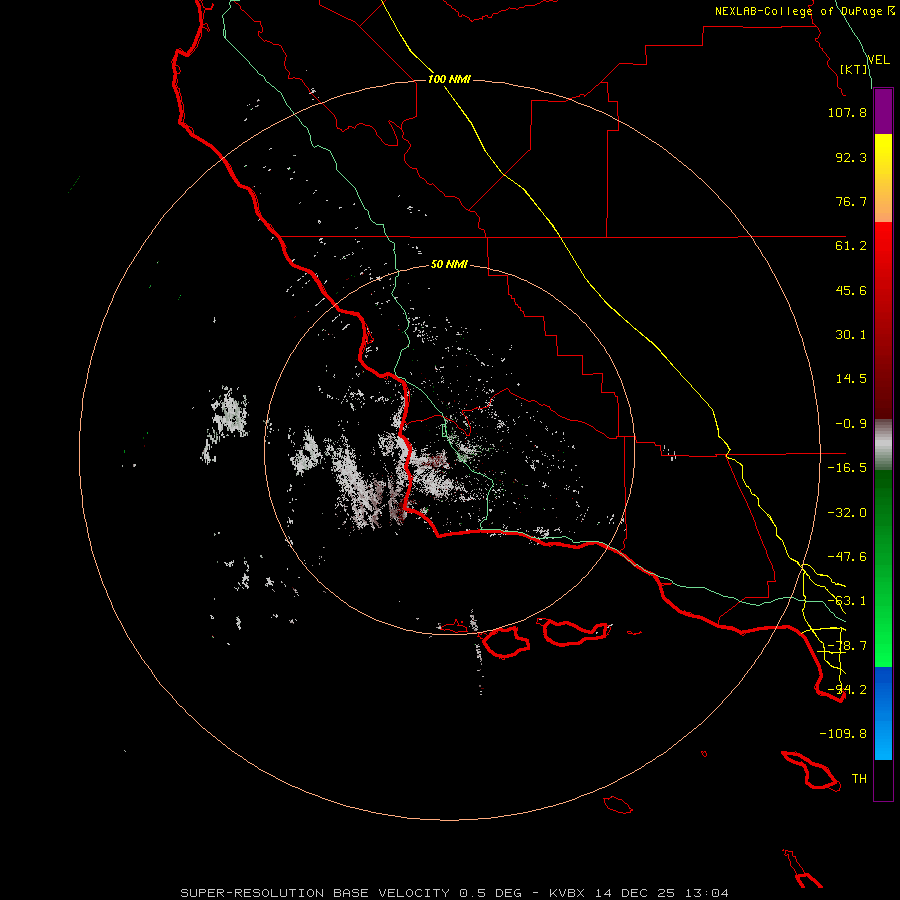Click the -0.9 velocity scale value
Image resolution: width=900 pixels, height=900 pixels.
tap(851, 424)
